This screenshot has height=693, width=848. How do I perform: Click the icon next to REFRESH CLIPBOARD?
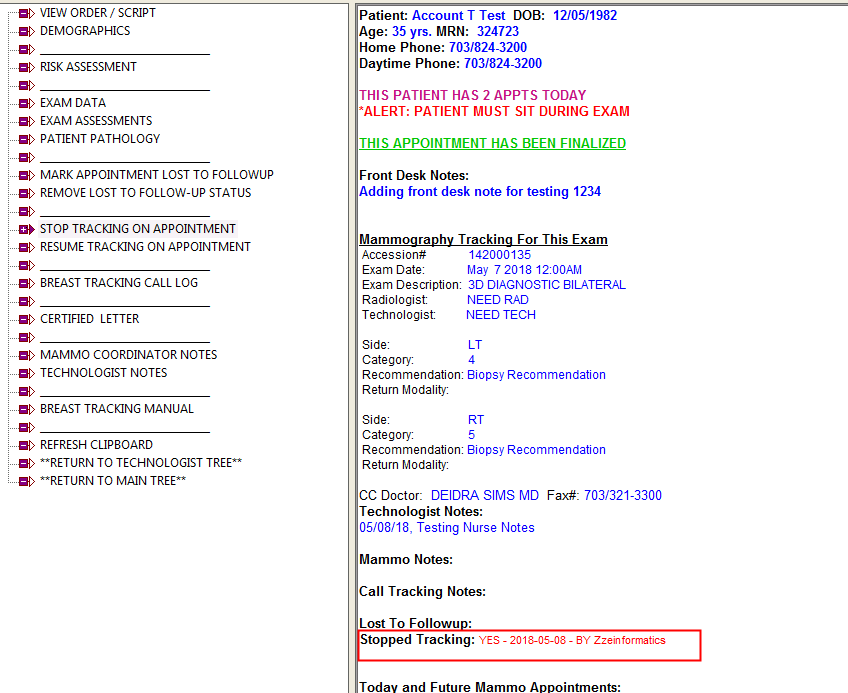(x=26, y=445)
